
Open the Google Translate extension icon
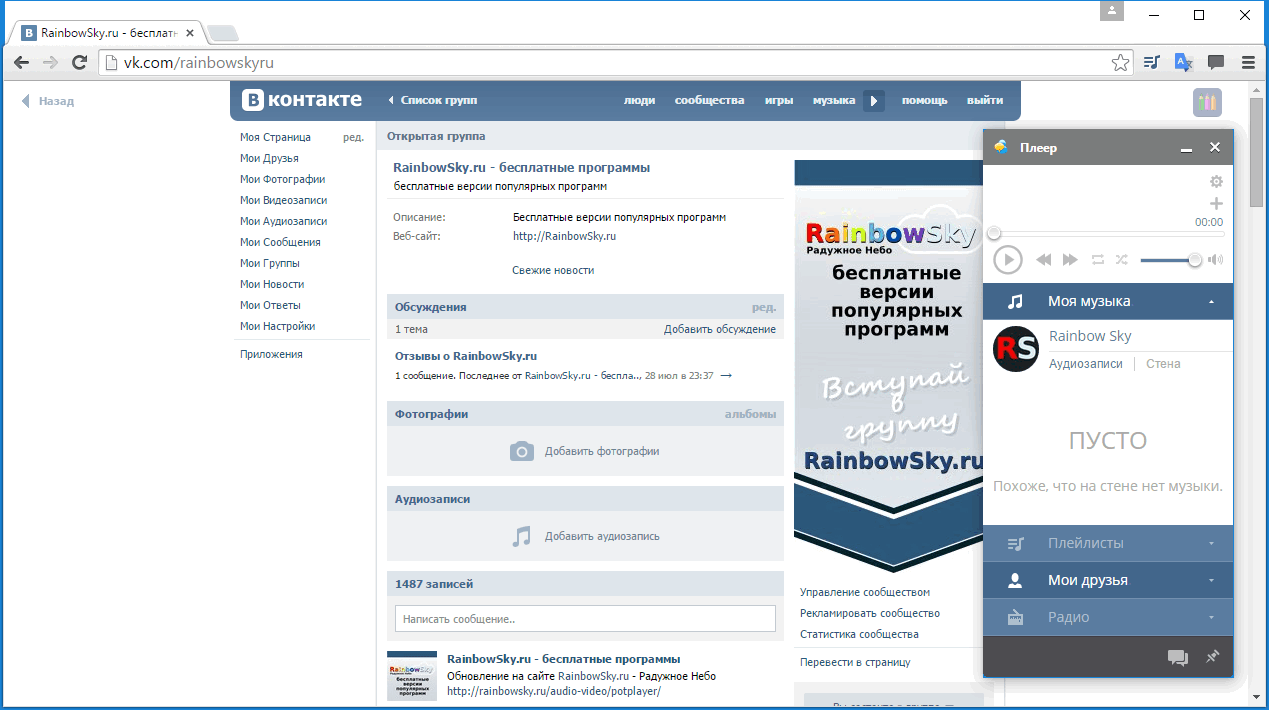[1184, 63]
